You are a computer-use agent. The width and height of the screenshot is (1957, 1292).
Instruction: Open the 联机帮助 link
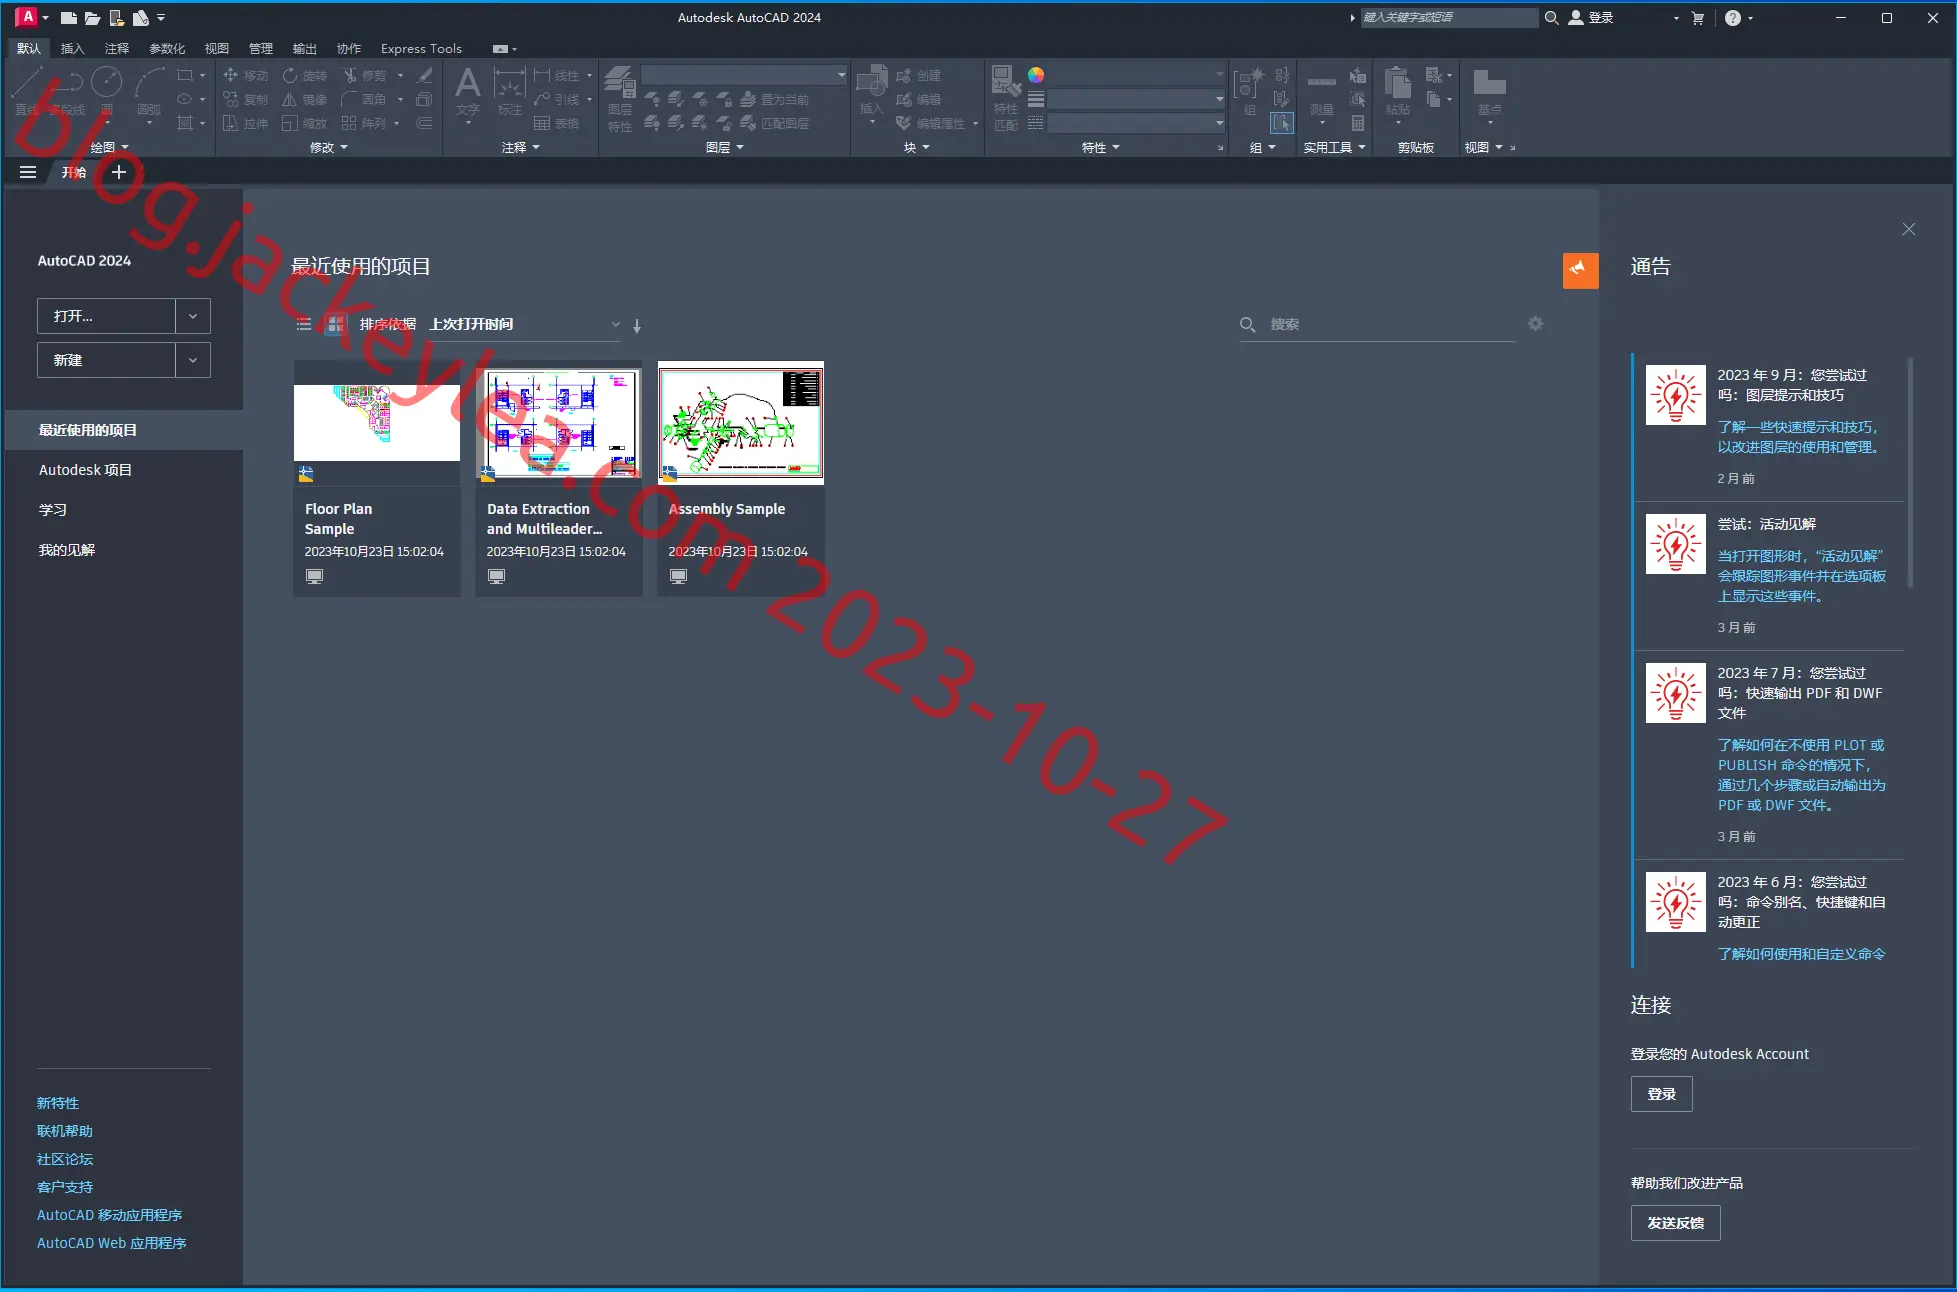click(x=65, y=1131)
